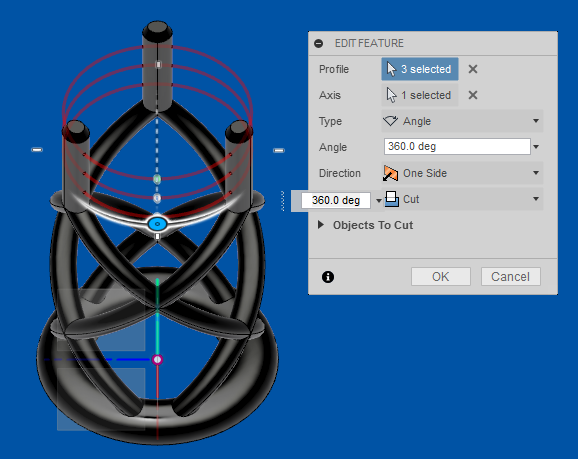Image resolution: width=578 pixels, height=459 pixels.
Task: Open the Operation dropdown set to Cut
Action: (462, 199)
